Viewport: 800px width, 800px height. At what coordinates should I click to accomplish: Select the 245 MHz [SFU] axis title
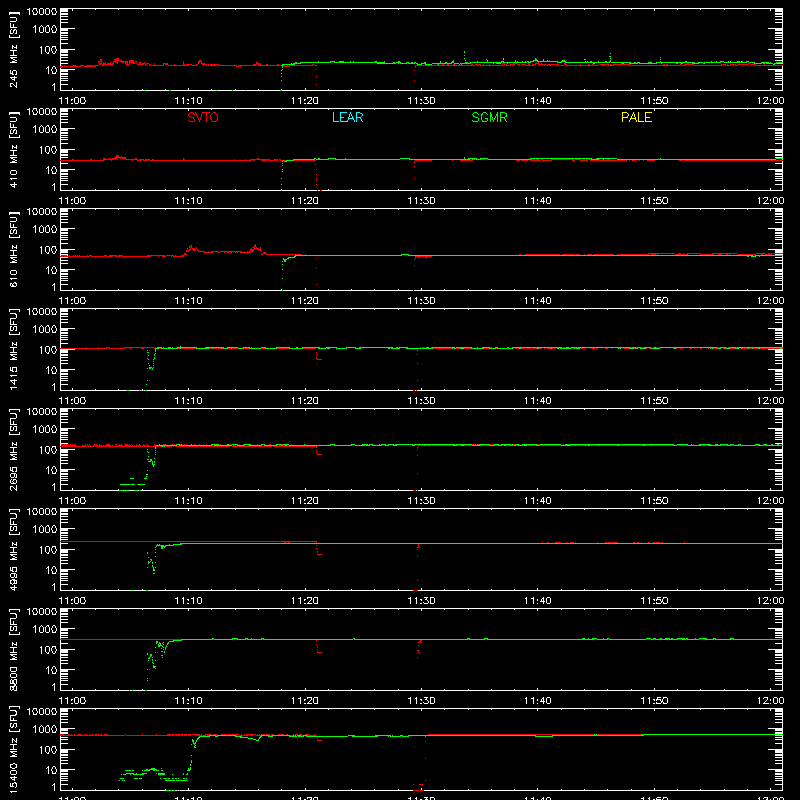point(14,49)
